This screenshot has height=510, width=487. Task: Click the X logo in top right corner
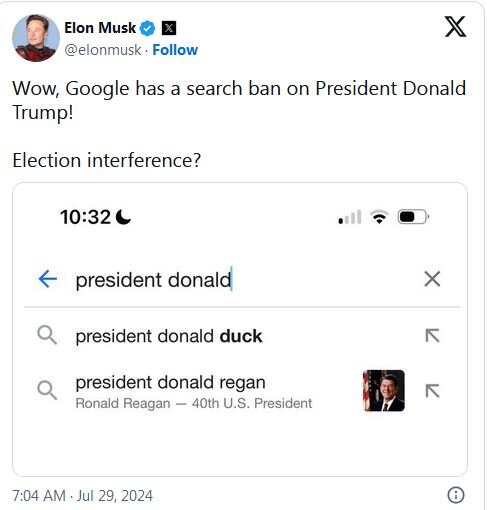point(455,27)
